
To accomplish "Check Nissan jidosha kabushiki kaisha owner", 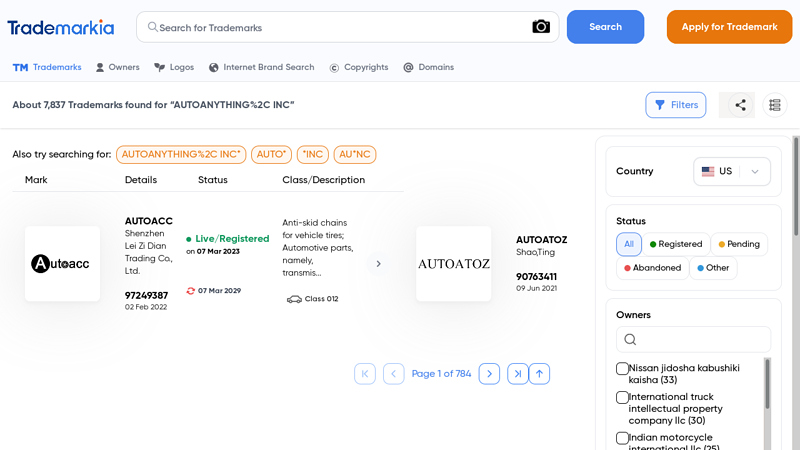I will 622,368.
